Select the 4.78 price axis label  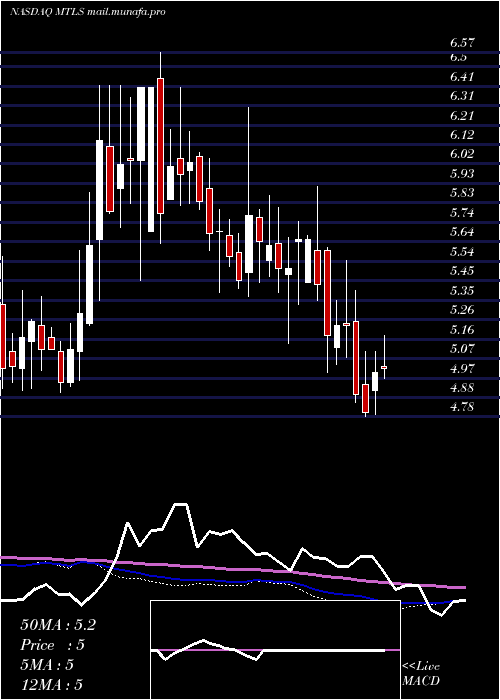tap(462, 407)
